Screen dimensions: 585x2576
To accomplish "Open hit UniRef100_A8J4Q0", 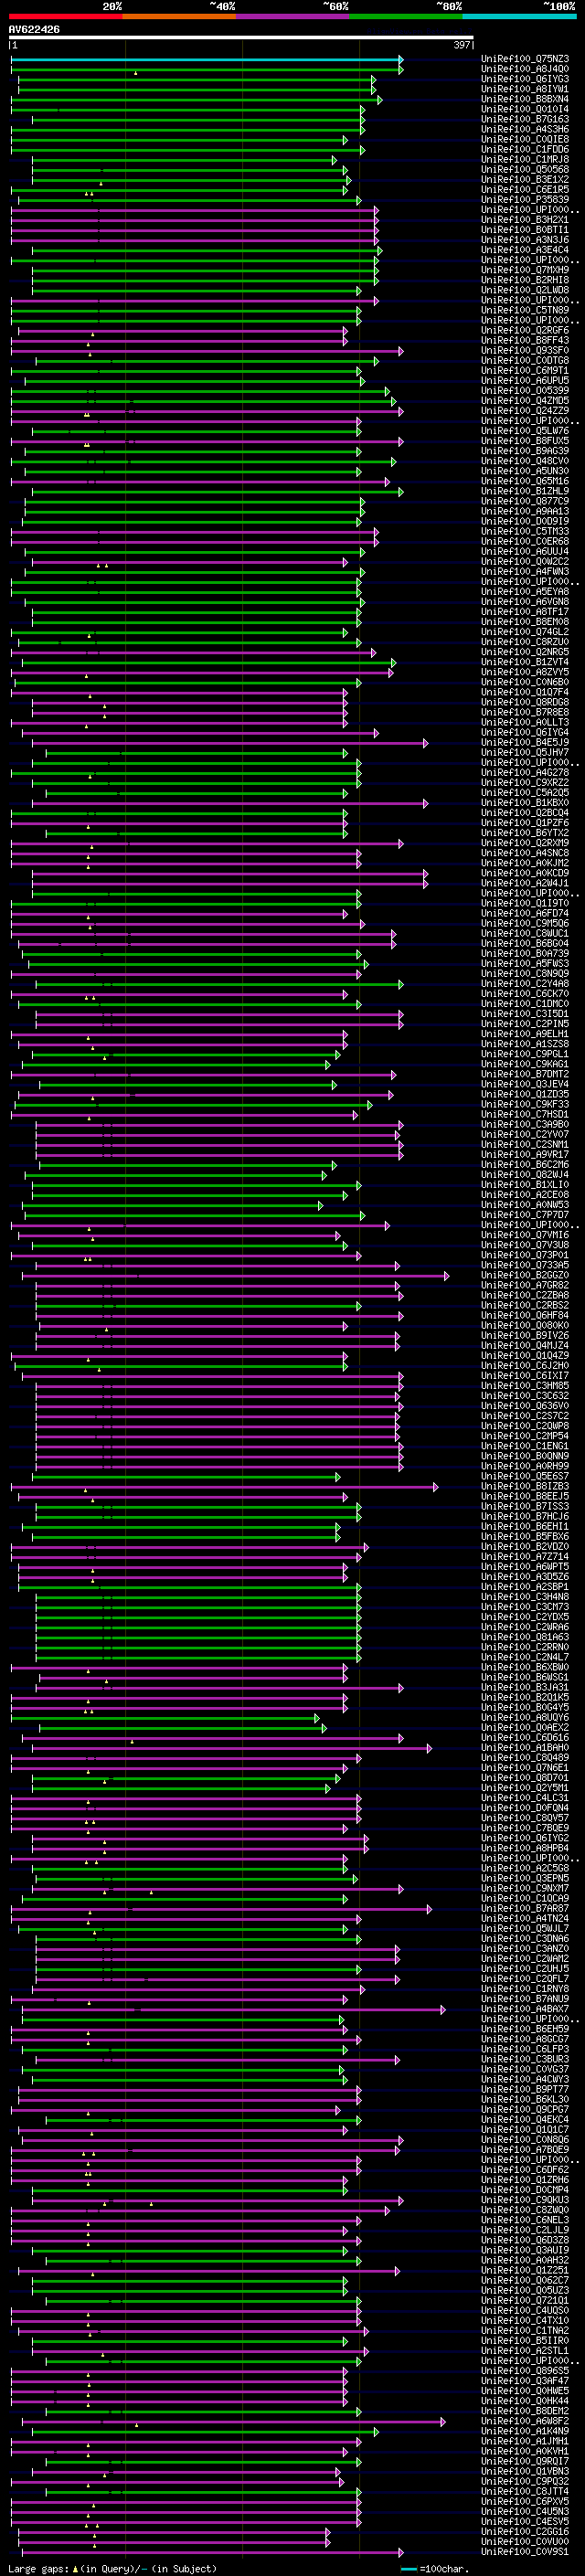I will pyautogui.click(x=525, y=69).
